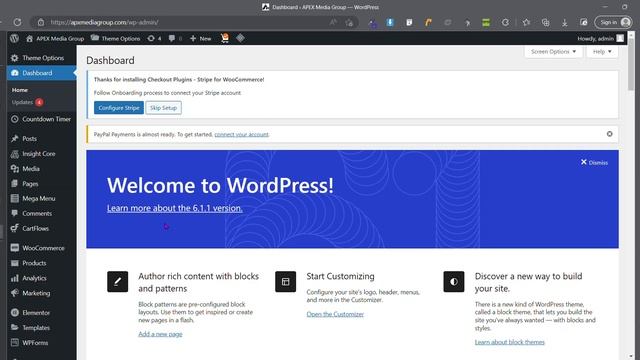
Task: Click the pencil icon for Author rich content
Action: (118, 282)
